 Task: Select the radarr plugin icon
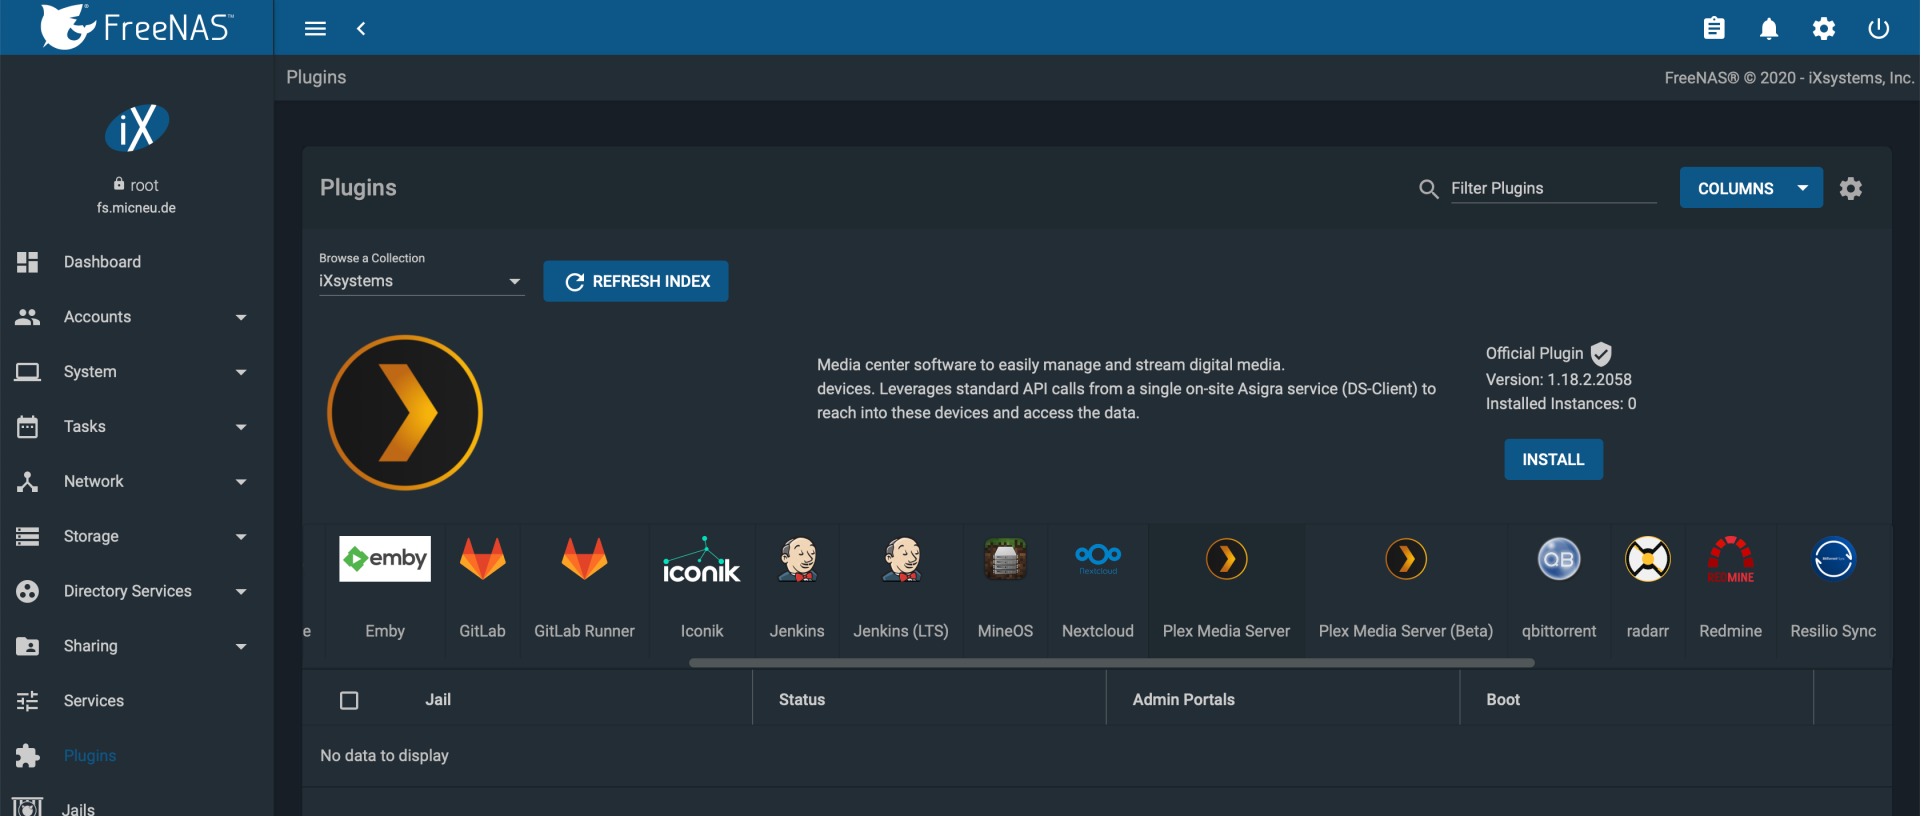click(1648, 559)
